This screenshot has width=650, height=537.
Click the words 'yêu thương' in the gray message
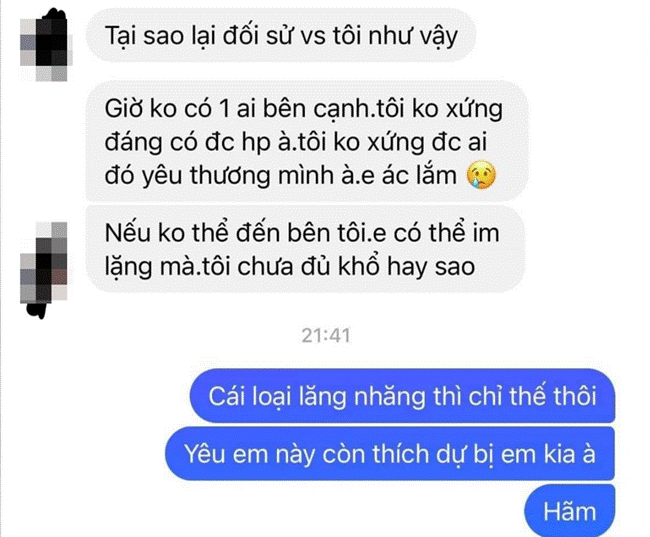[207, 175]
